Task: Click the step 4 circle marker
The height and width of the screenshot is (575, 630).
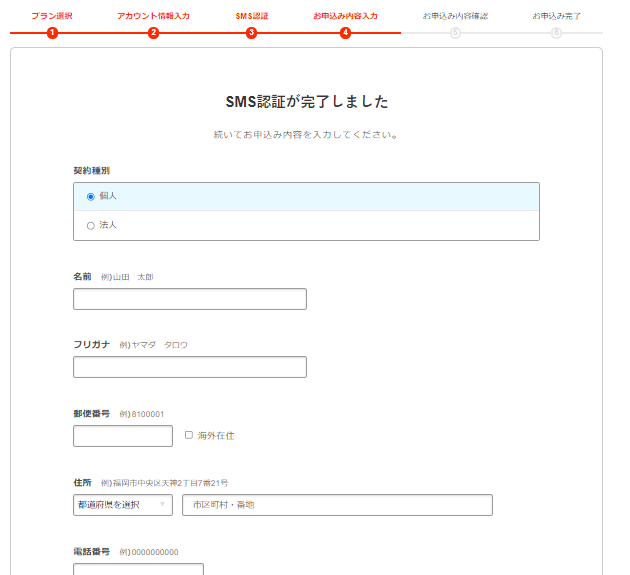Action: (345, 33)
